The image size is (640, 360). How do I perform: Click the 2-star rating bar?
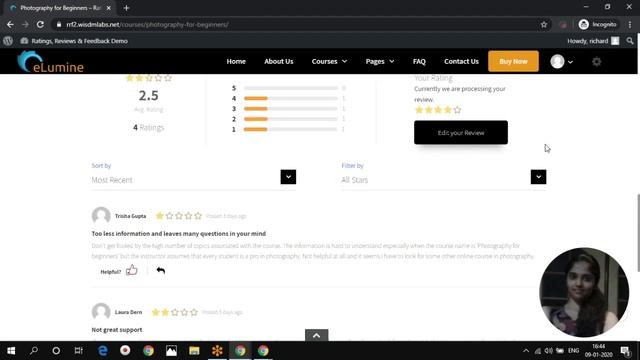[291, 119]
